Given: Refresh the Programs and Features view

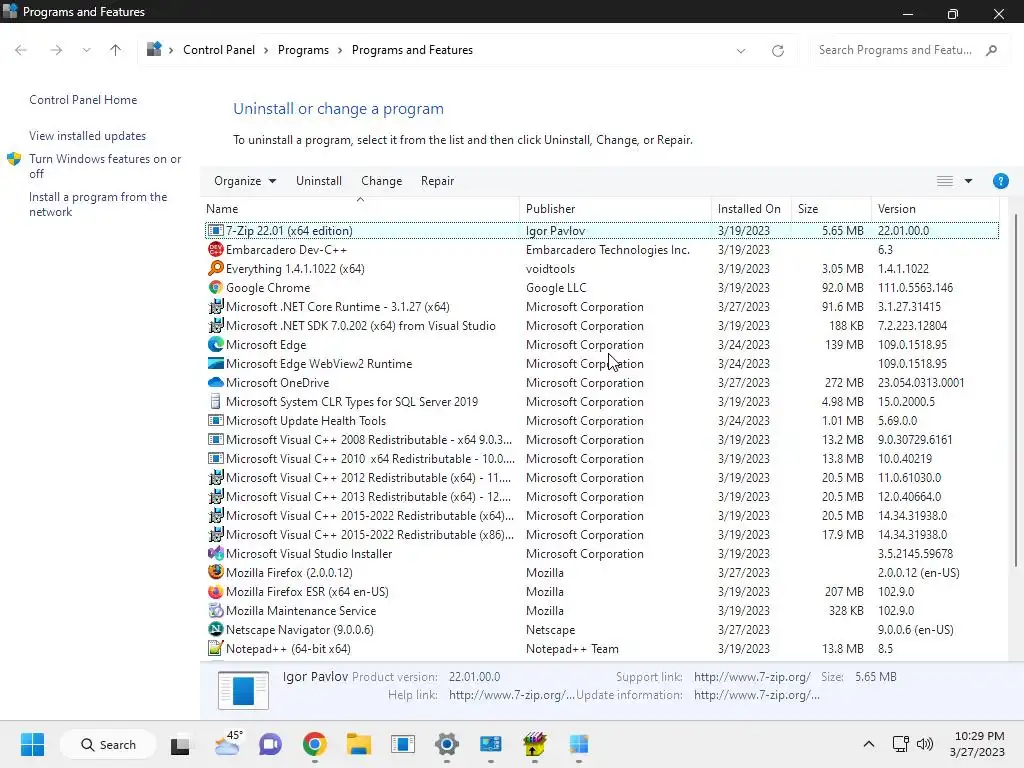Looking at the screenshot, I should coord(777,50).
